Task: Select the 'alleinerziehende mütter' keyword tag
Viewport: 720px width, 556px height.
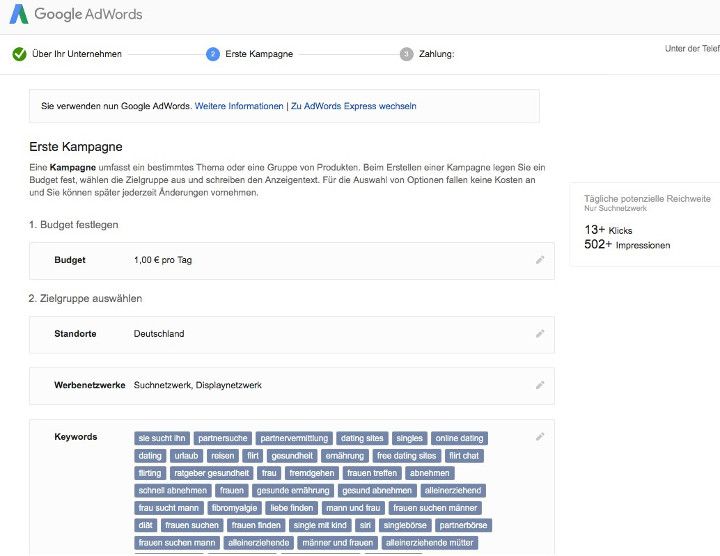Action: [429, 543]
